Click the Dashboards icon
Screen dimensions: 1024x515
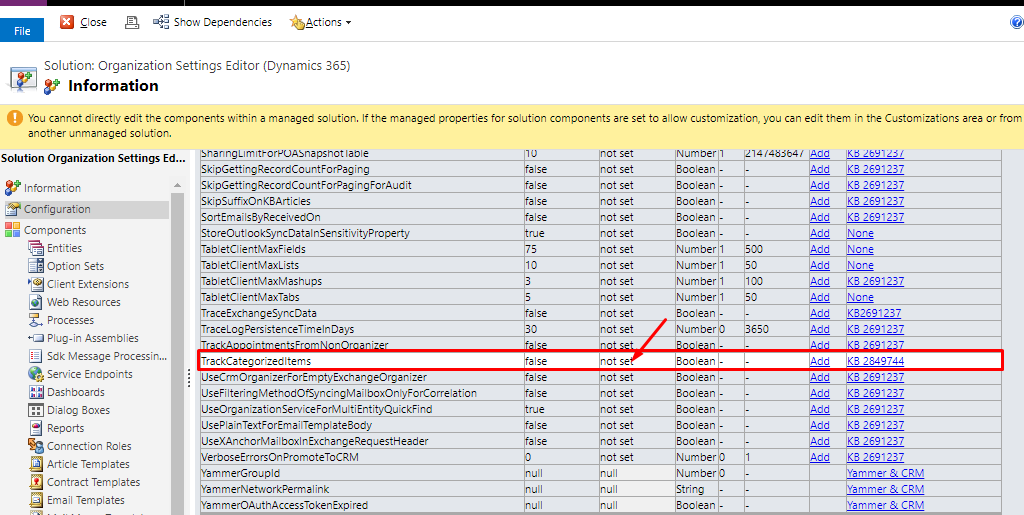click(x=36, y=392)
